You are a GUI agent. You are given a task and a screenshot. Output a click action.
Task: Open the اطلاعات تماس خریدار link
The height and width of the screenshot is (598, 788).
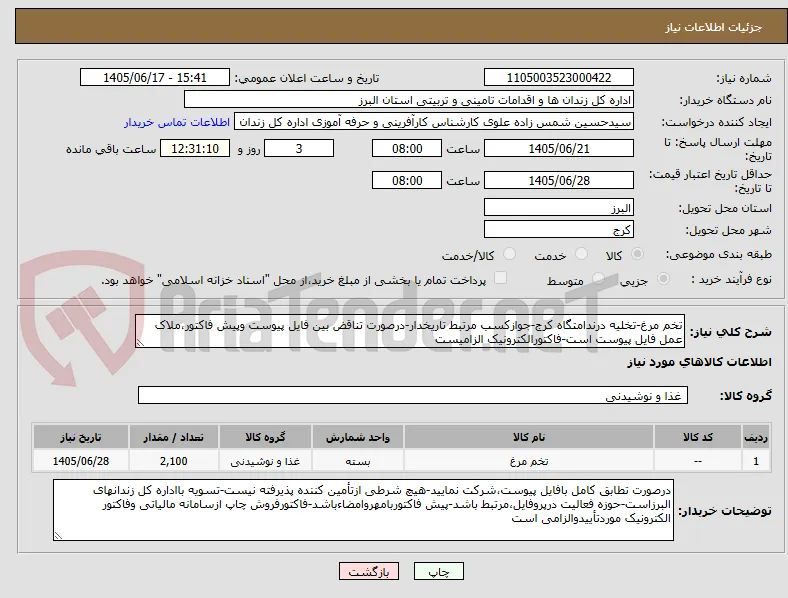tap(177, 122)
